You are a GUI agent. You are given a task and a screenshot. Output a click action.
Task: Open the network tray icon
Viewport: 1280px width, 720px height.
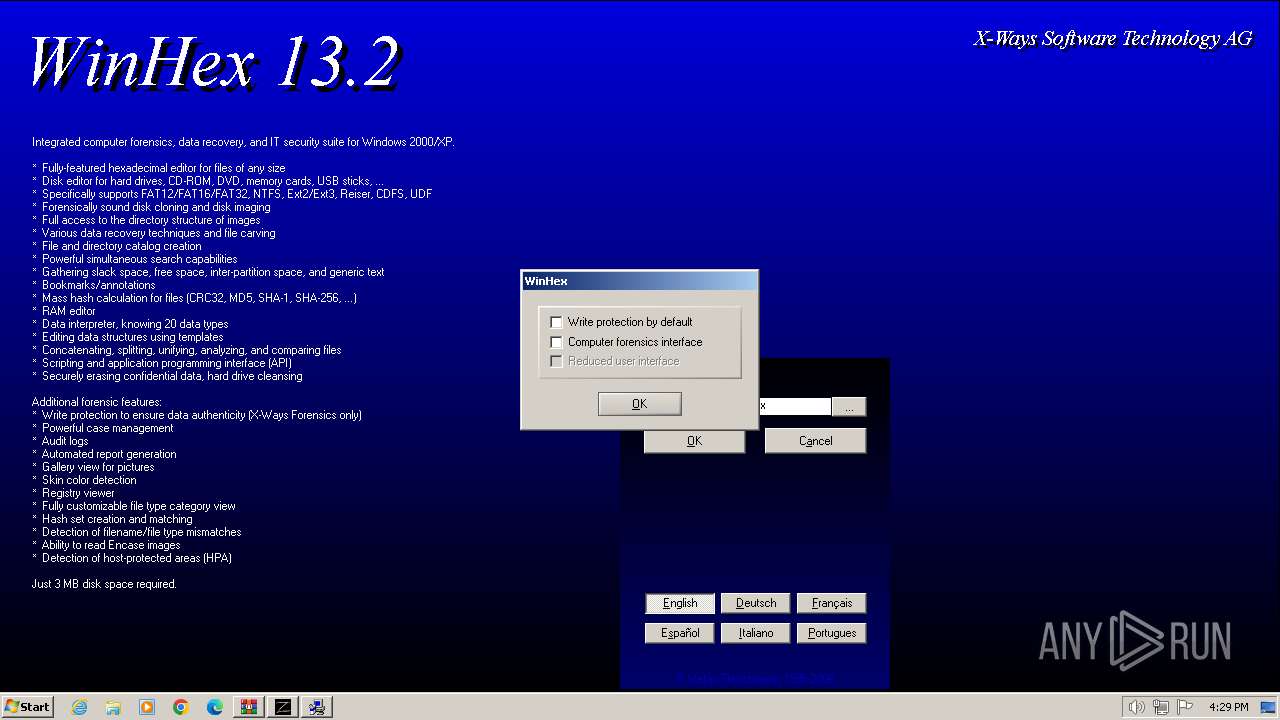coord(1160,707)
